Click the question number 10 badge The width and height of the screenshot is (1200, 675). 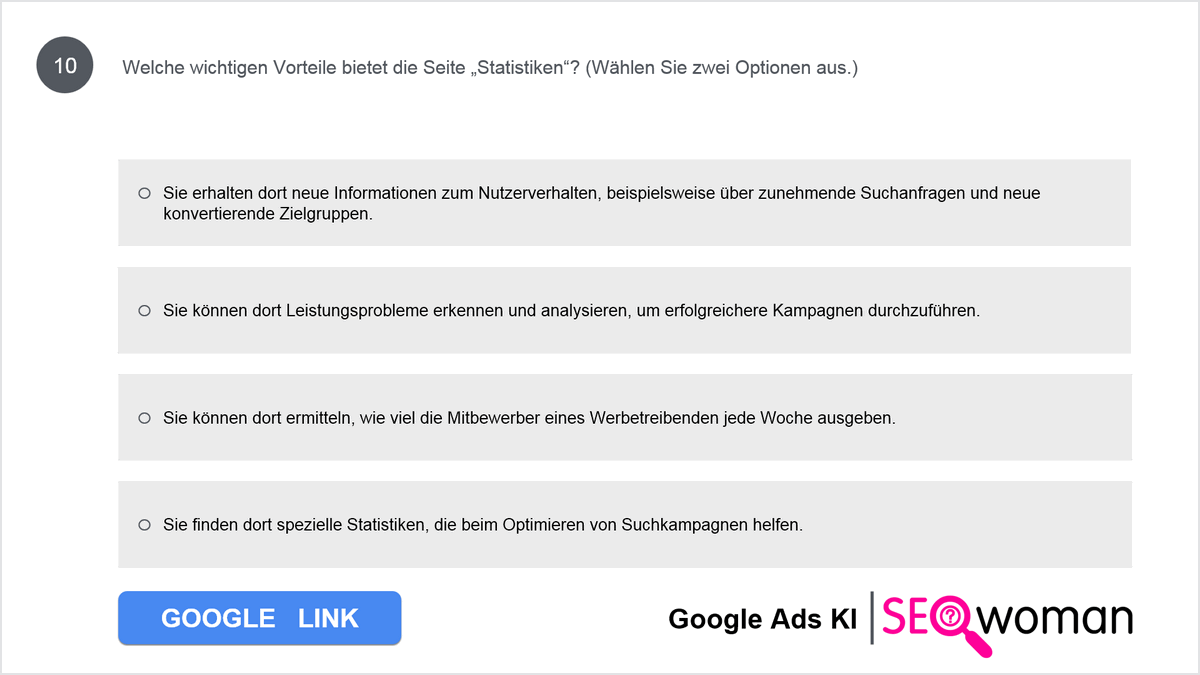(65, 67)
